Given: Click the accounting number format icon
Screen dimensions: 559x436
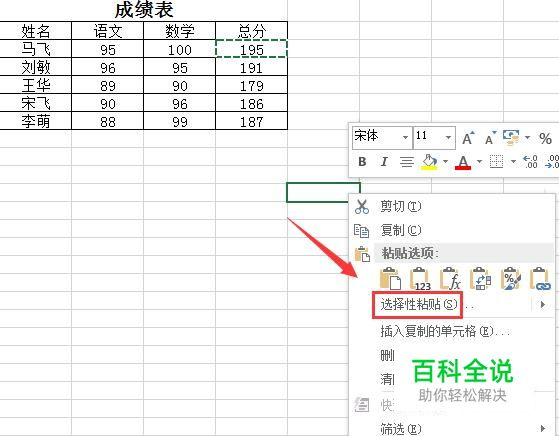Looking at the screenshot, I should point(511,138).
